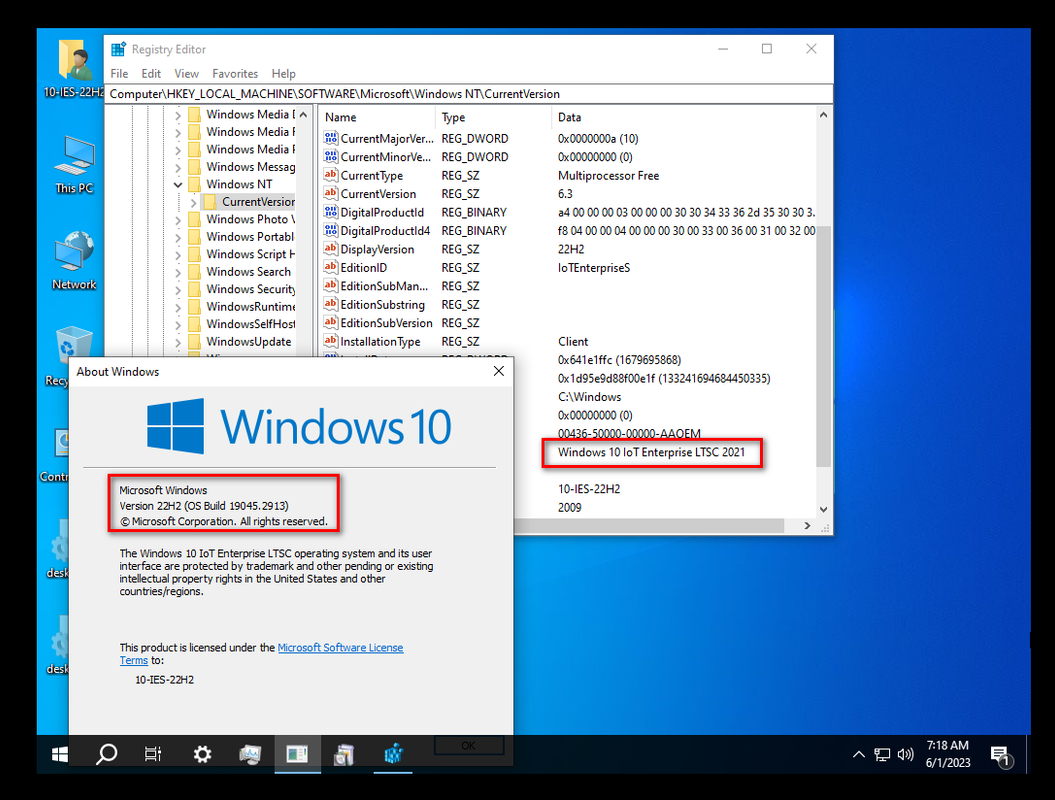Click the CurrentType string value icon

[x=330, y=175]
